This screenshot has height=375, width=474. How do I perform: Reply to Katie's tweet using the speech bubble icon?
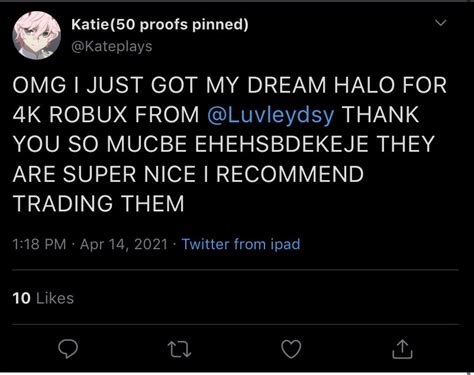68,349
